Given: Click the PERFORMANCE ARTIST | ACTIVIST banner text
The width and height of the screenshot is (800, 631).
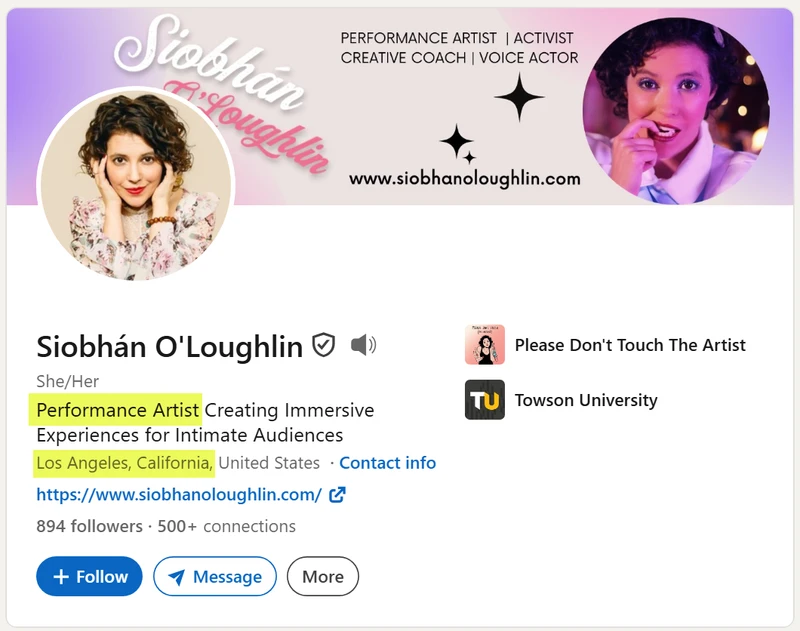Looking at the screenshot, I should pos(457,38).
